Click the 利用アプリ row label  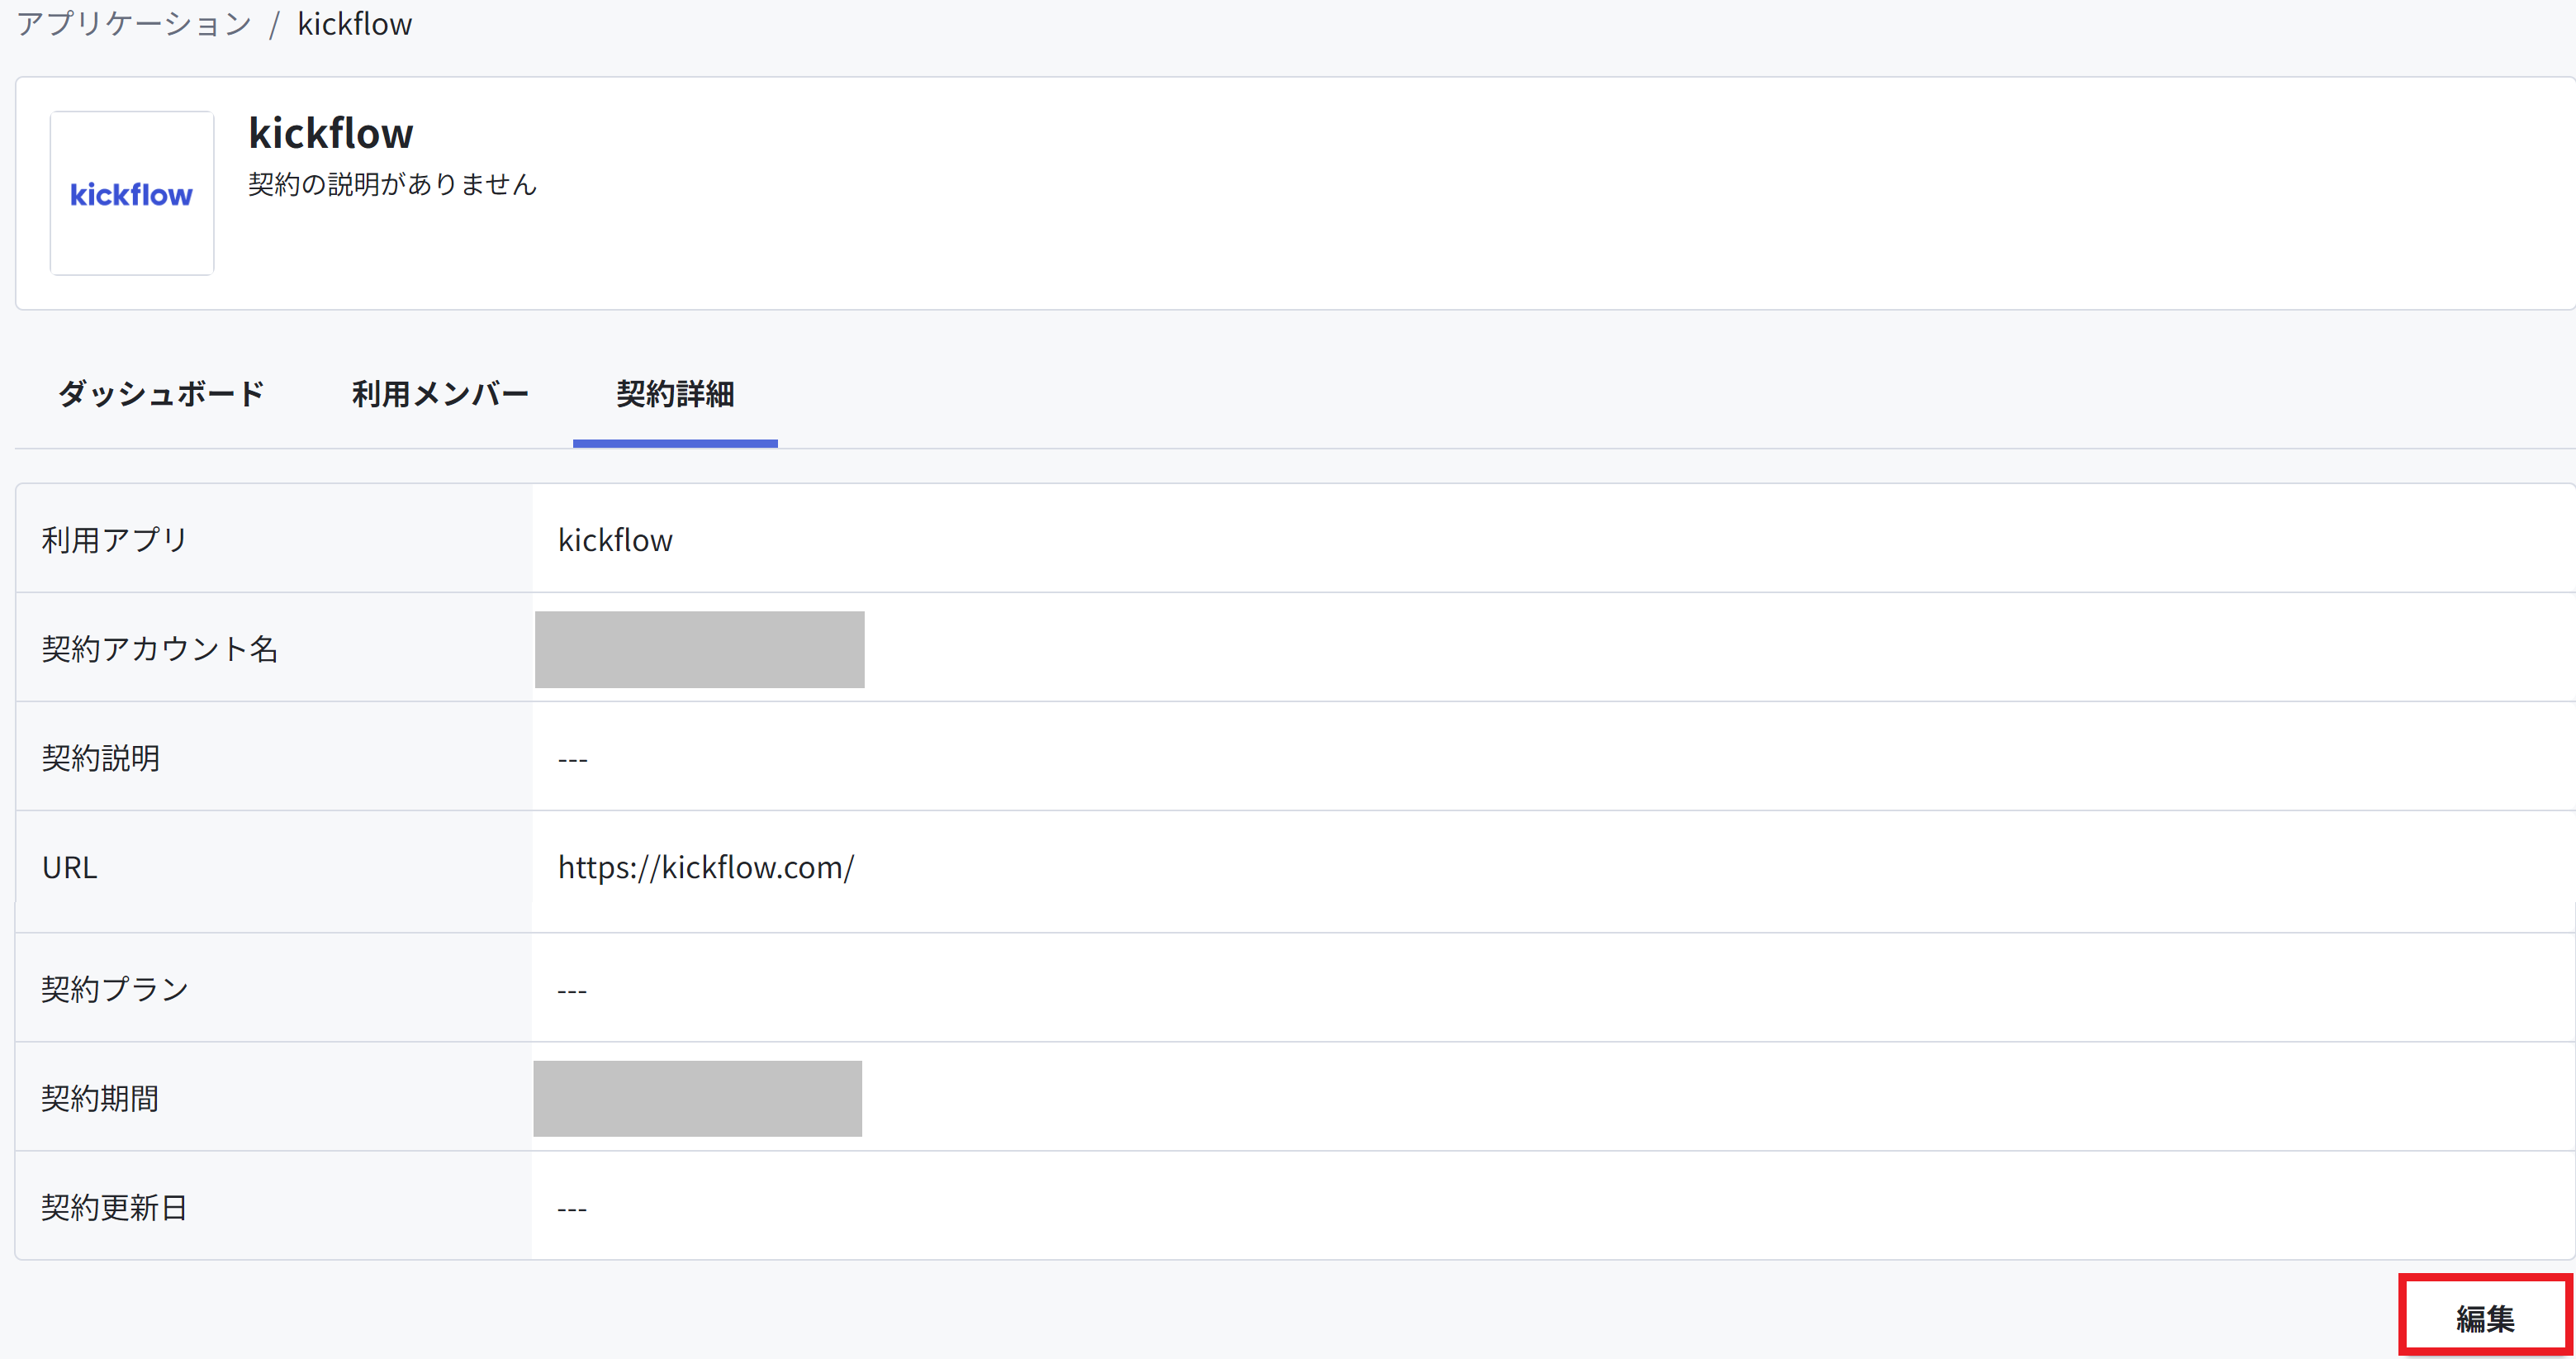coord(115,540)
